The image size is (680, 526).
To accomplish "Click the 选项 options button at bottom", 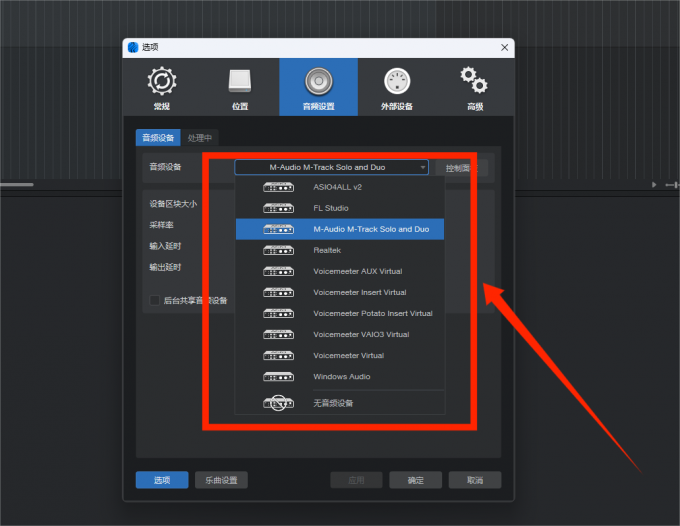I will point(162,480).
